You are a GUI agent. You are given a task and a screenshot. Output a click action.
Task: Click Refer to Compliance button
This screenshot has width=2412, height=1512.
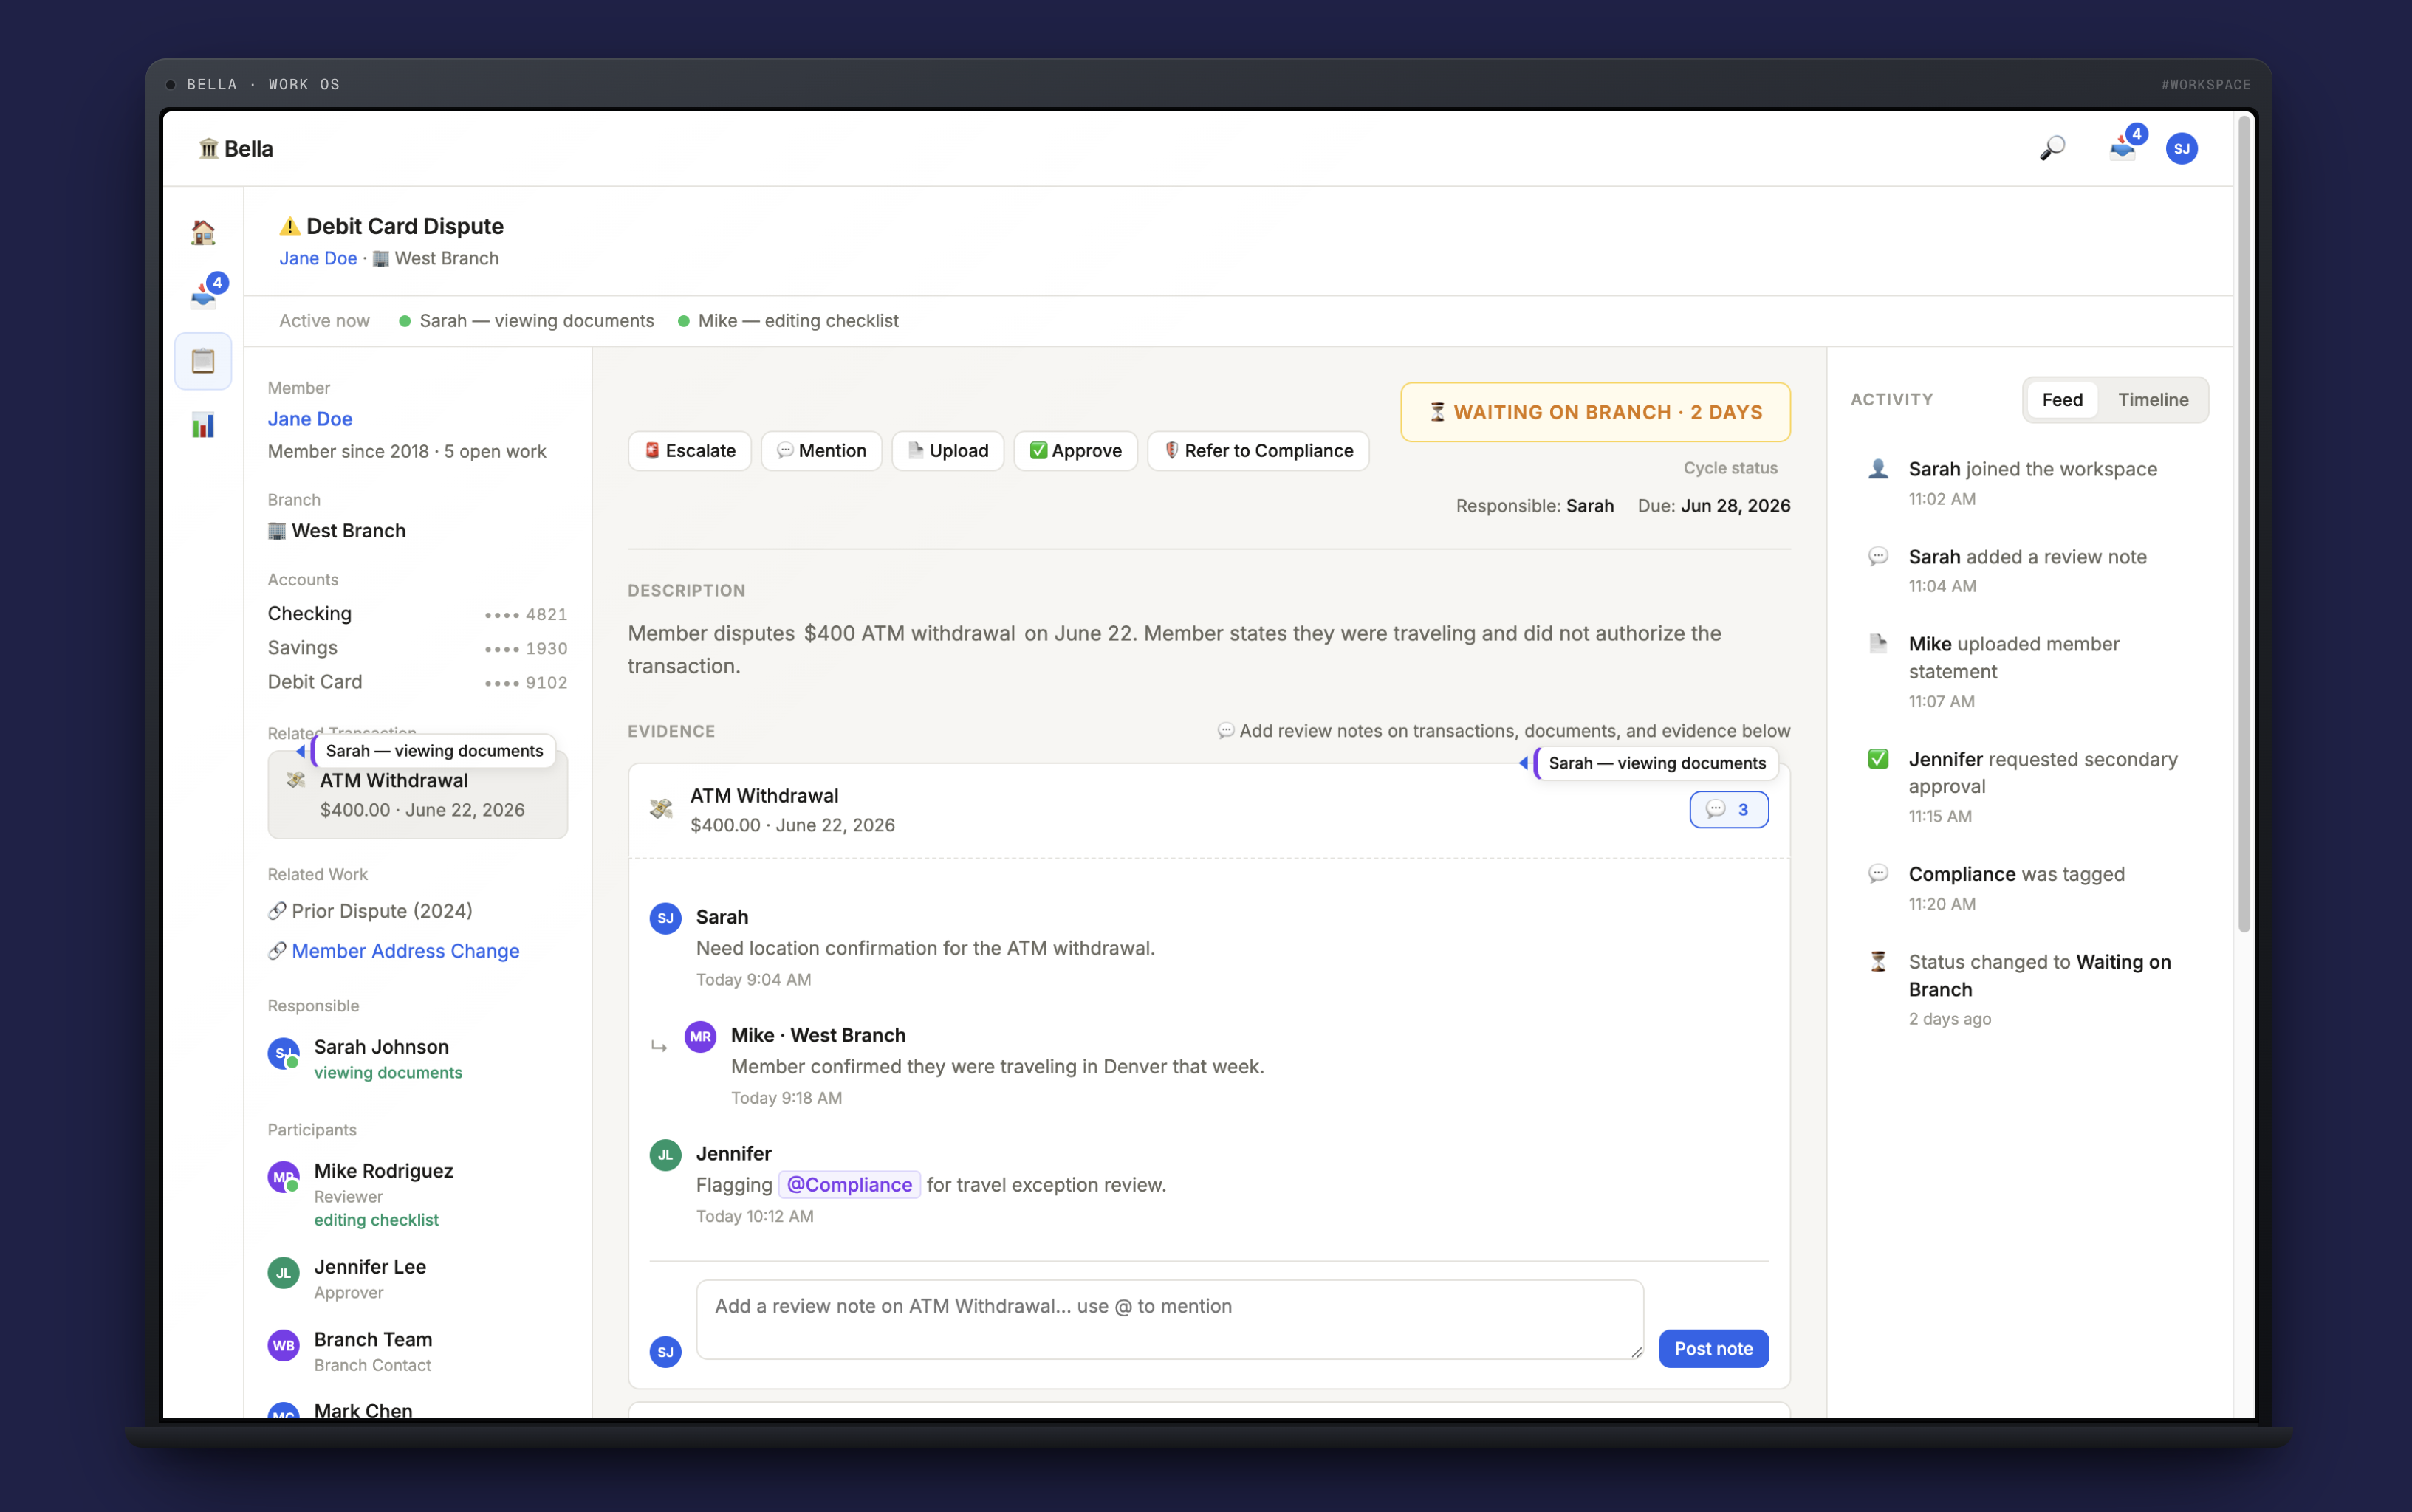tap(1258, 450)
